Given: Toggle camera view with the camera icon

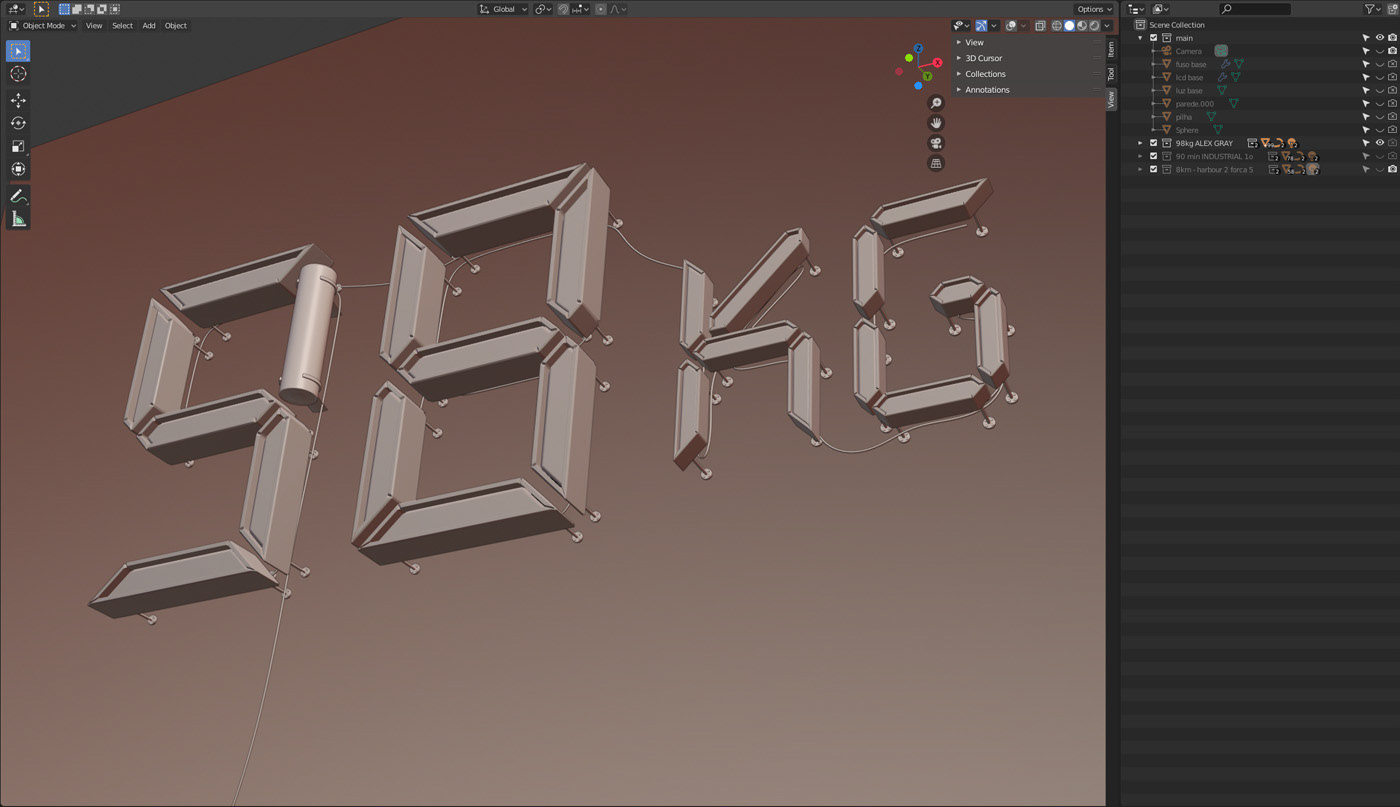Looking at the screenshot, I should [x=936, y=143].
